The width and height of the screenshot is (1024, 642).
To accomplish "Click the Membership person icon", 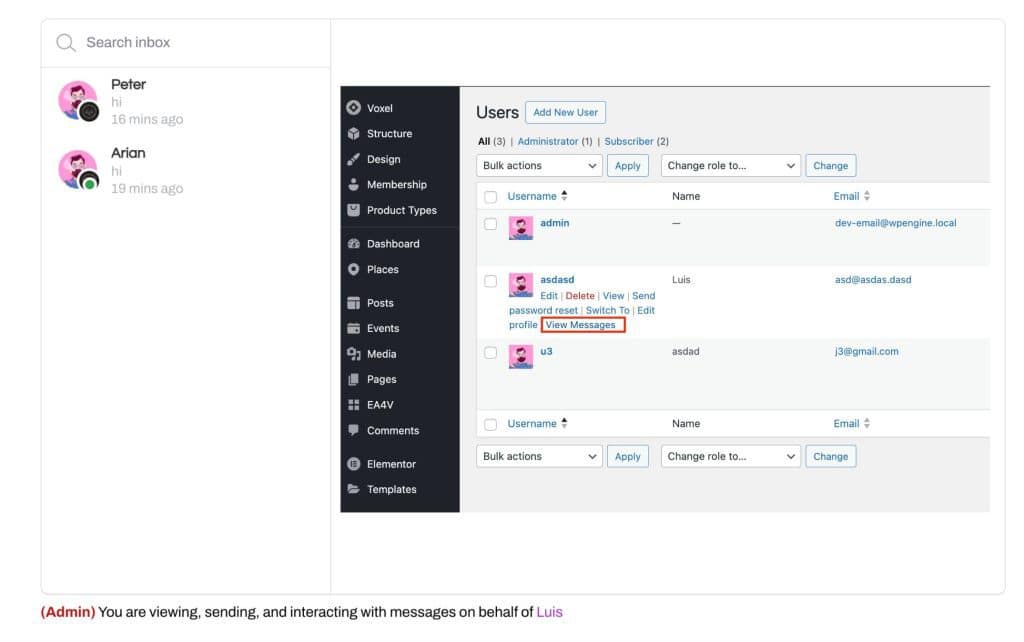I will (353, 185).
